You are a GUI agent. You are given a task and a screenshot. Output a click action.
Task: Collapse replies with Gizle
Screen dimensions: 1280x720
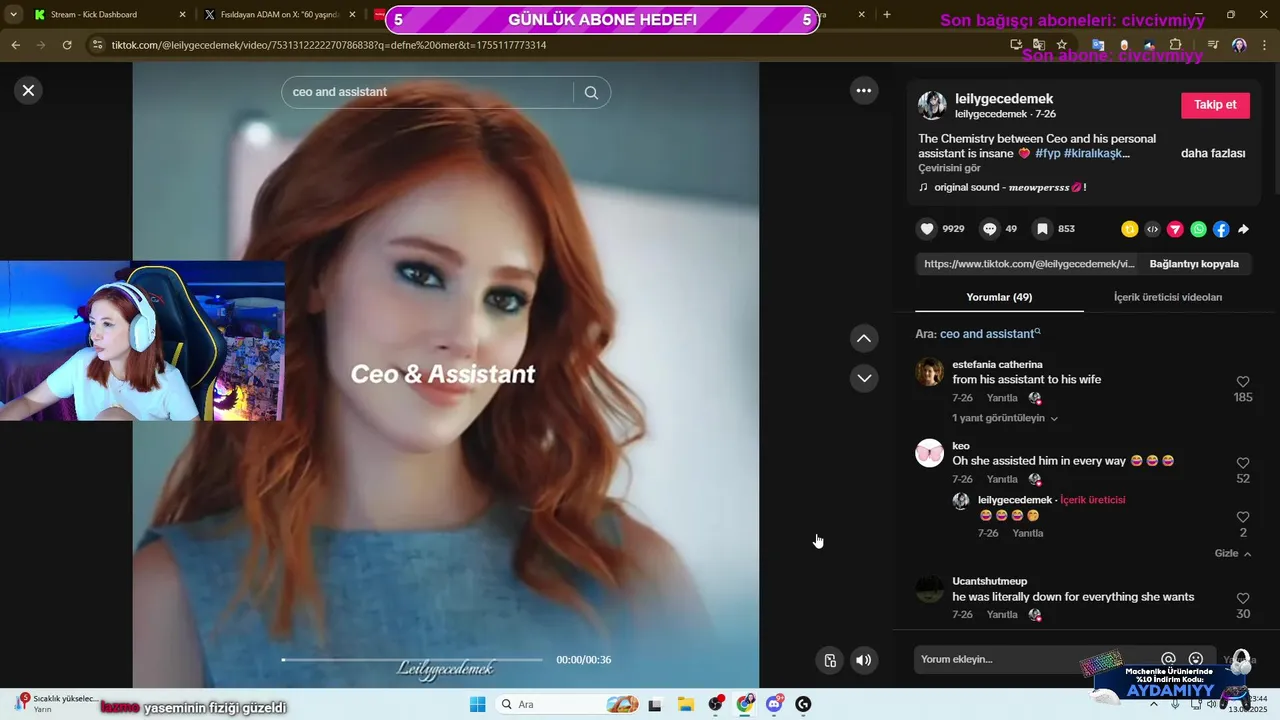click(1233, 553)
